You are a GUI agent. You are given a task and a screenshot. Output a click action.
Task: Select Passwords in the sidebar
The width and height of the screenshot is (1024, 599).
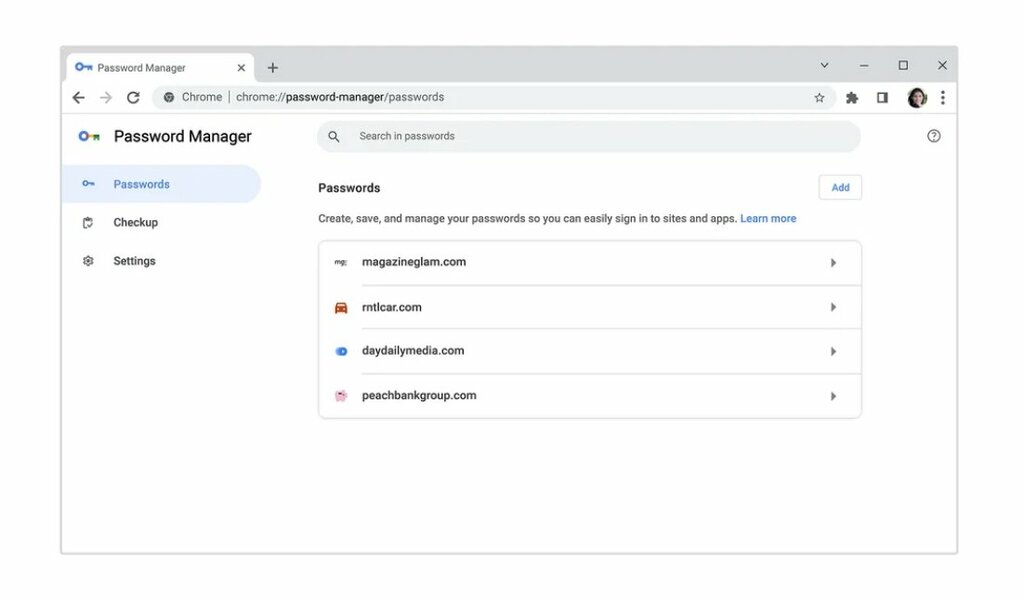pyautogui.click(x=161, y=184)
